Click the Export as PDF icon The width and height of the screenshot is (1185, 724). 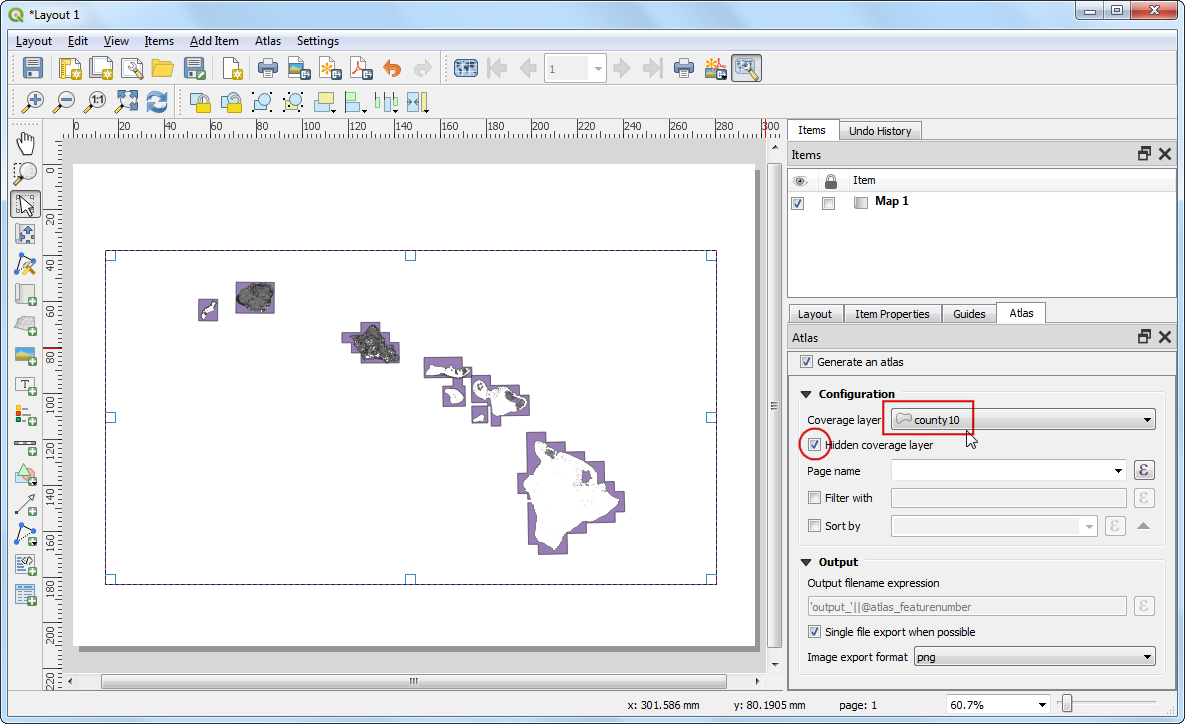click(x=361, y=68)
